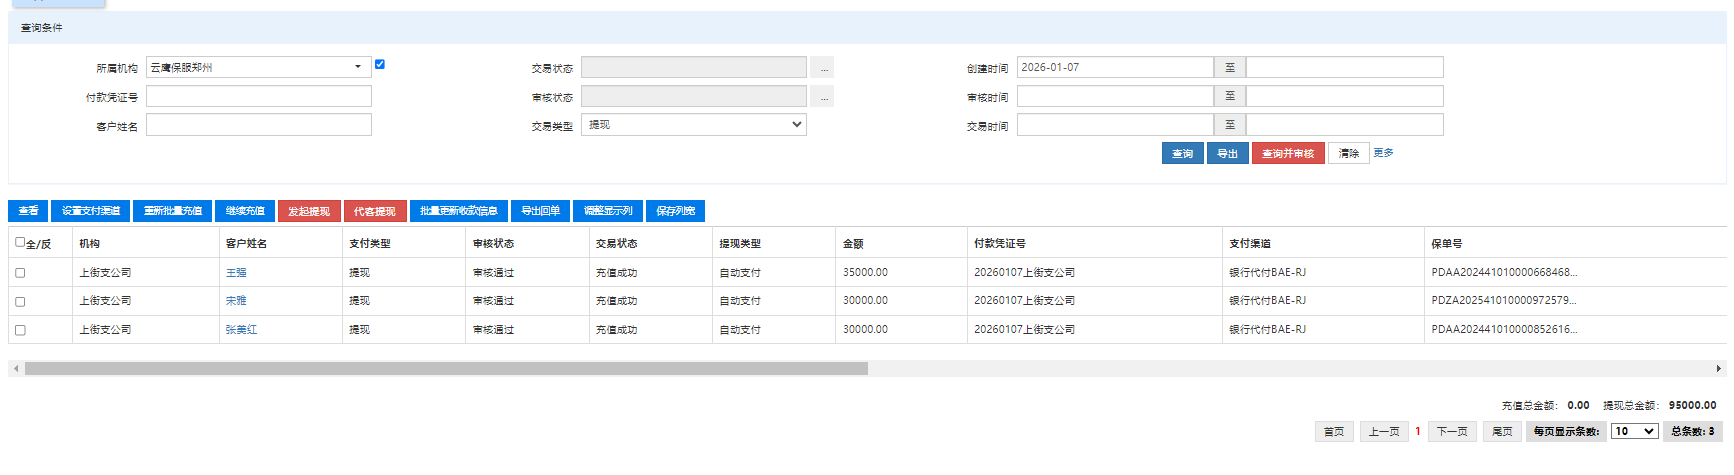1734x475 pixels.
Task: Click 重新批量充值 toolbar button
Action: coord(172,211)
